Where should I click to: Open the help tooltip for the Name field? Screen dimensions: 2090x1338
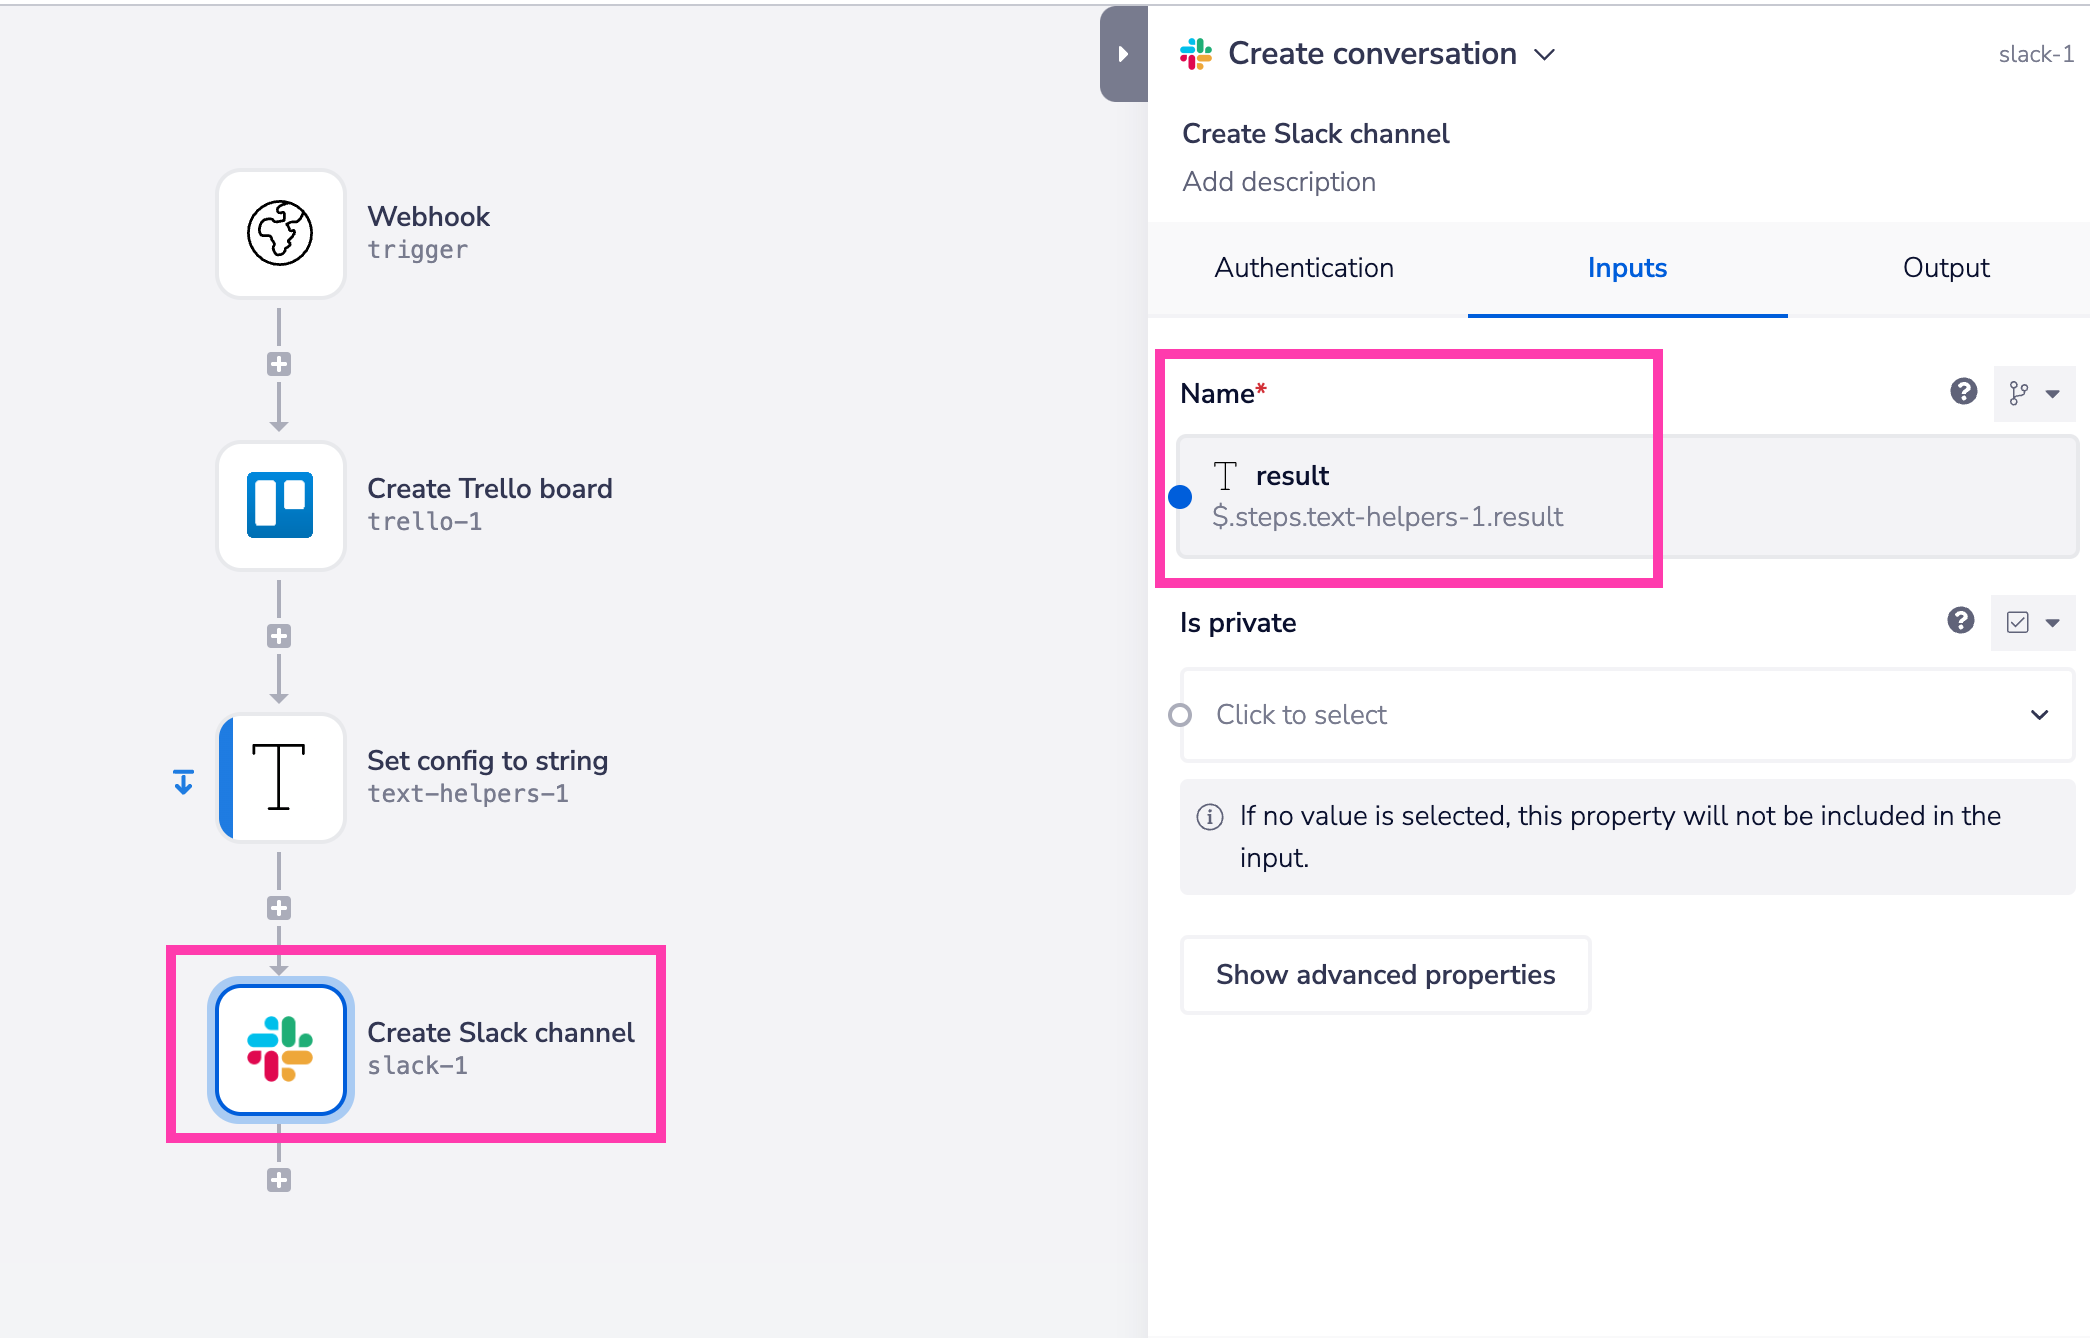(1963, 393)
